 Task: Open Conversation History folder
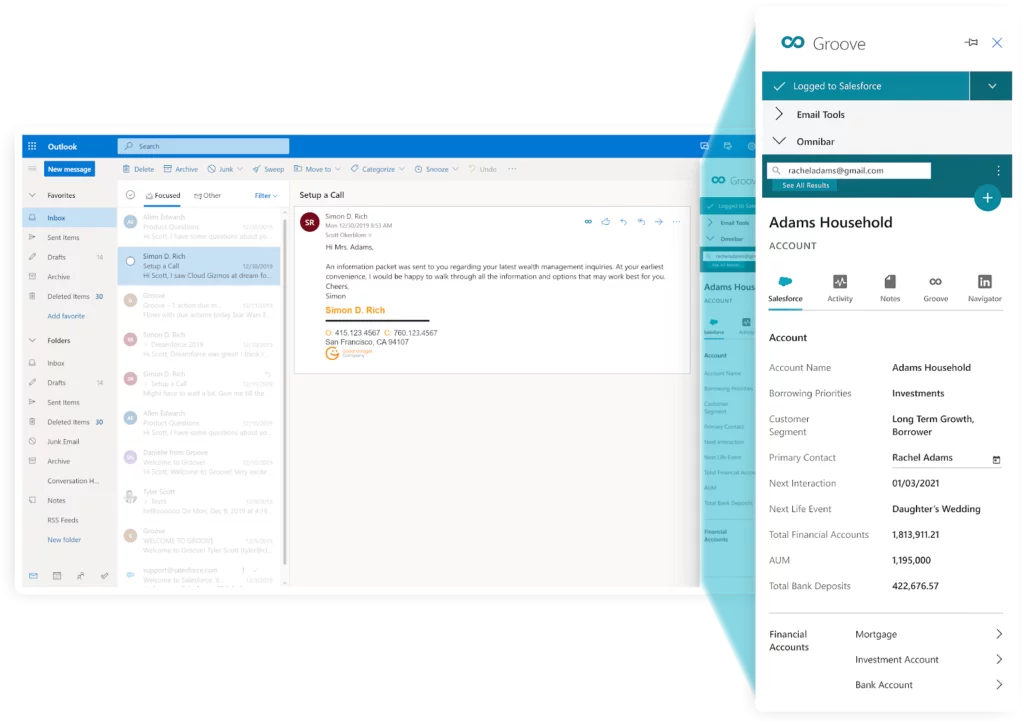(x=72, y=481)
